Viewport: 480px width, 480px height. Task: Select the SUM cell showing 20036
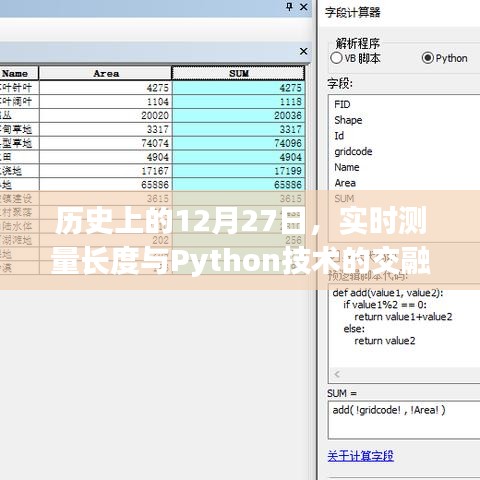[238, 115]
